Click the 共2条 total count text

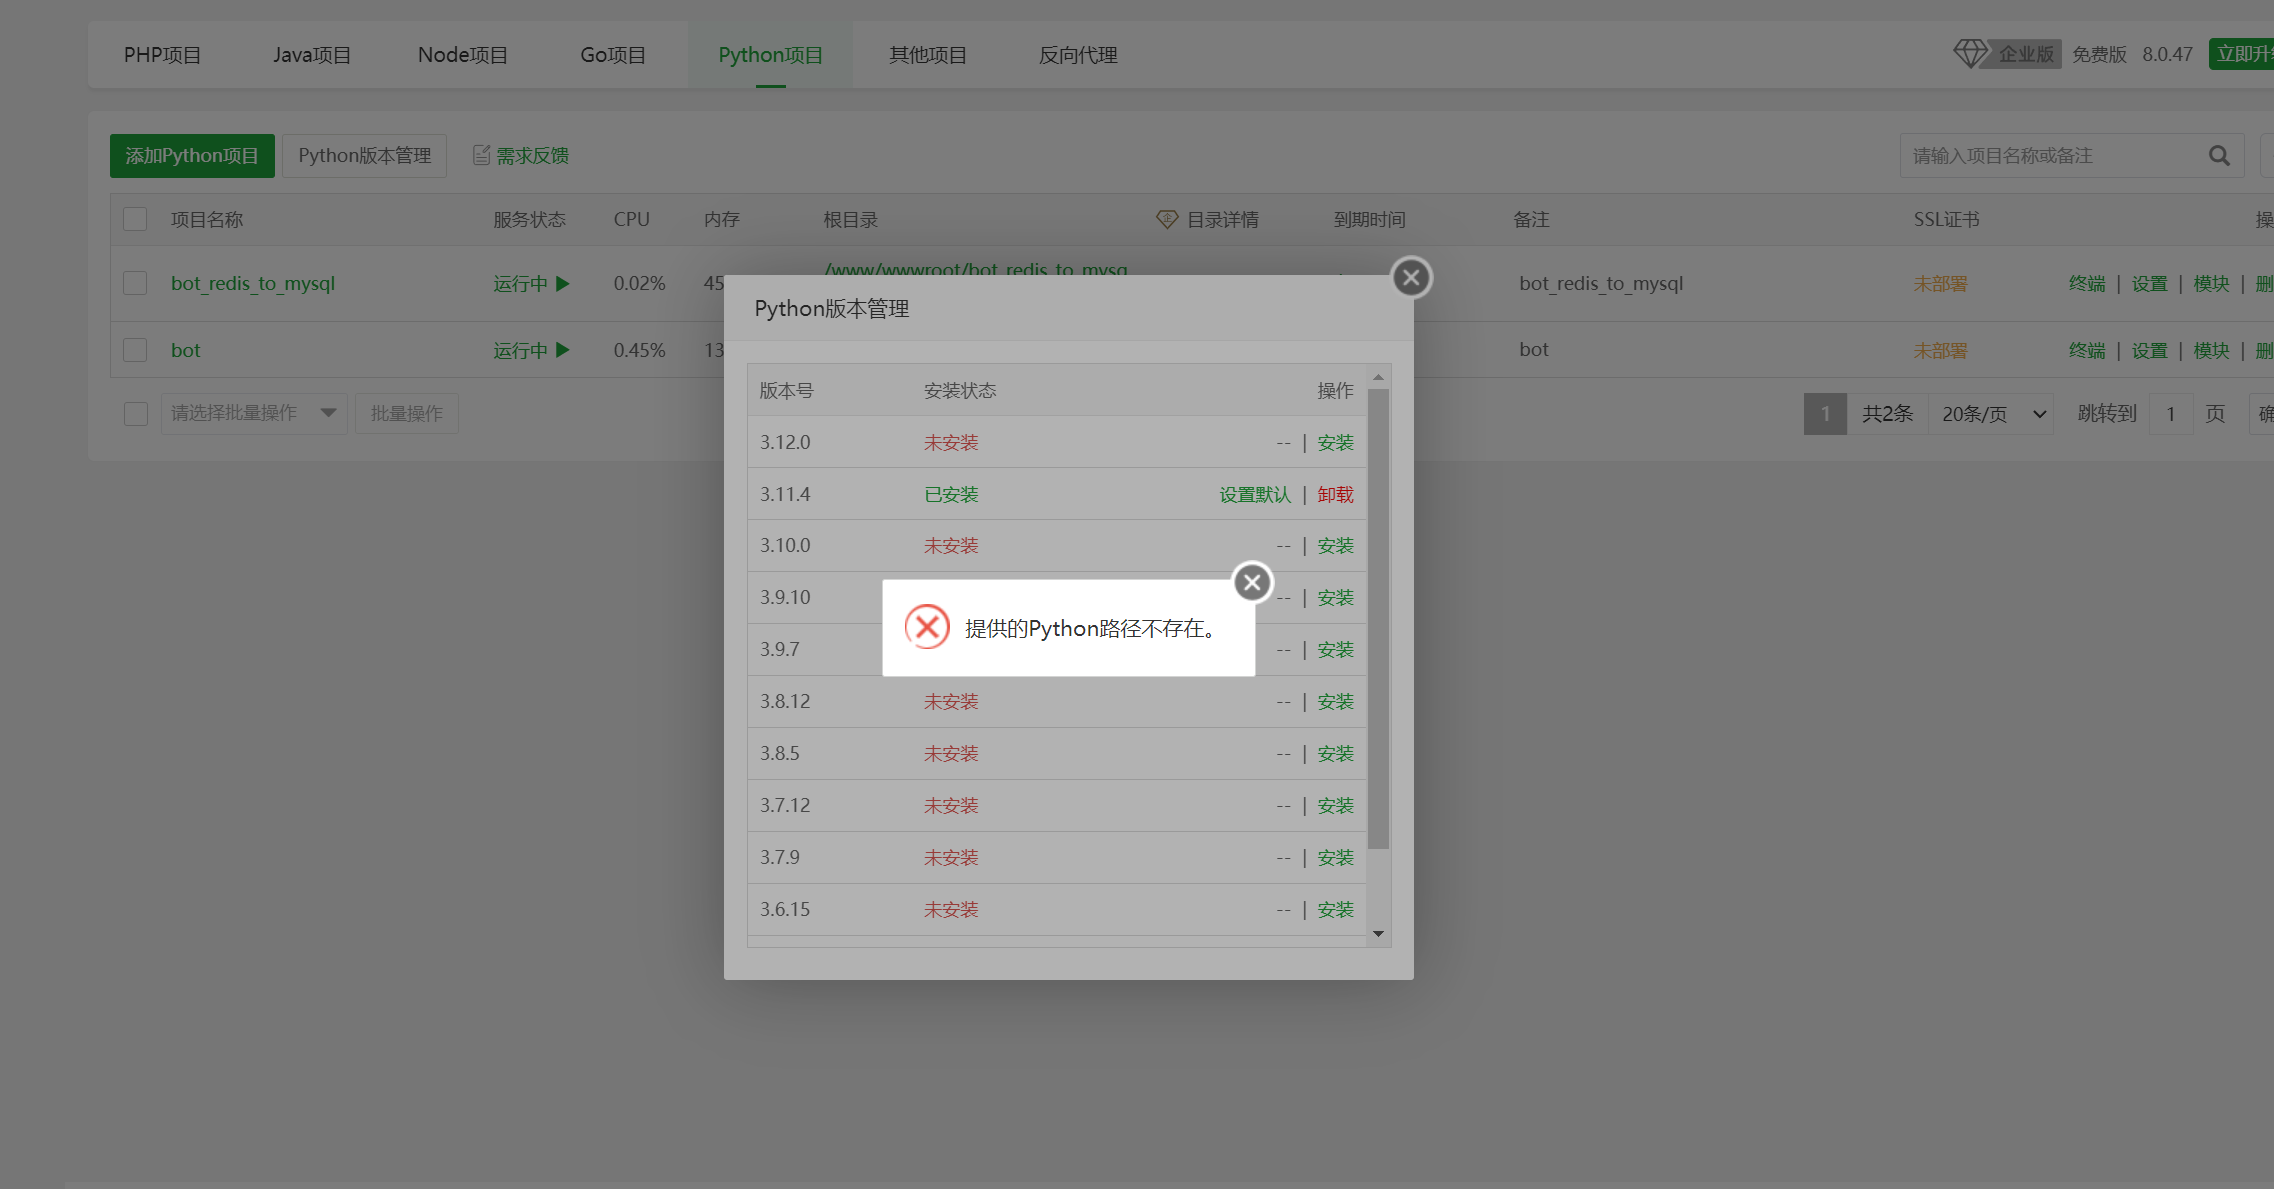(x=1887, y=414)
